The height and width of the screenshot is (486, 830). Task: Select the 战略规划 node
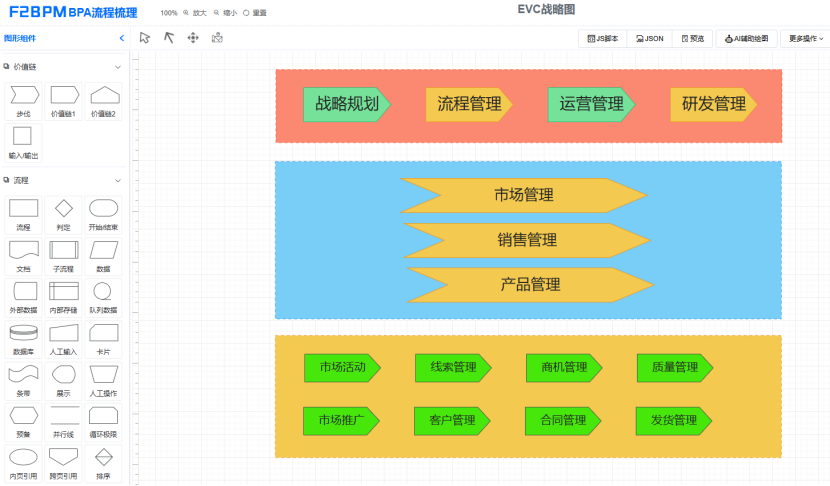347,104
